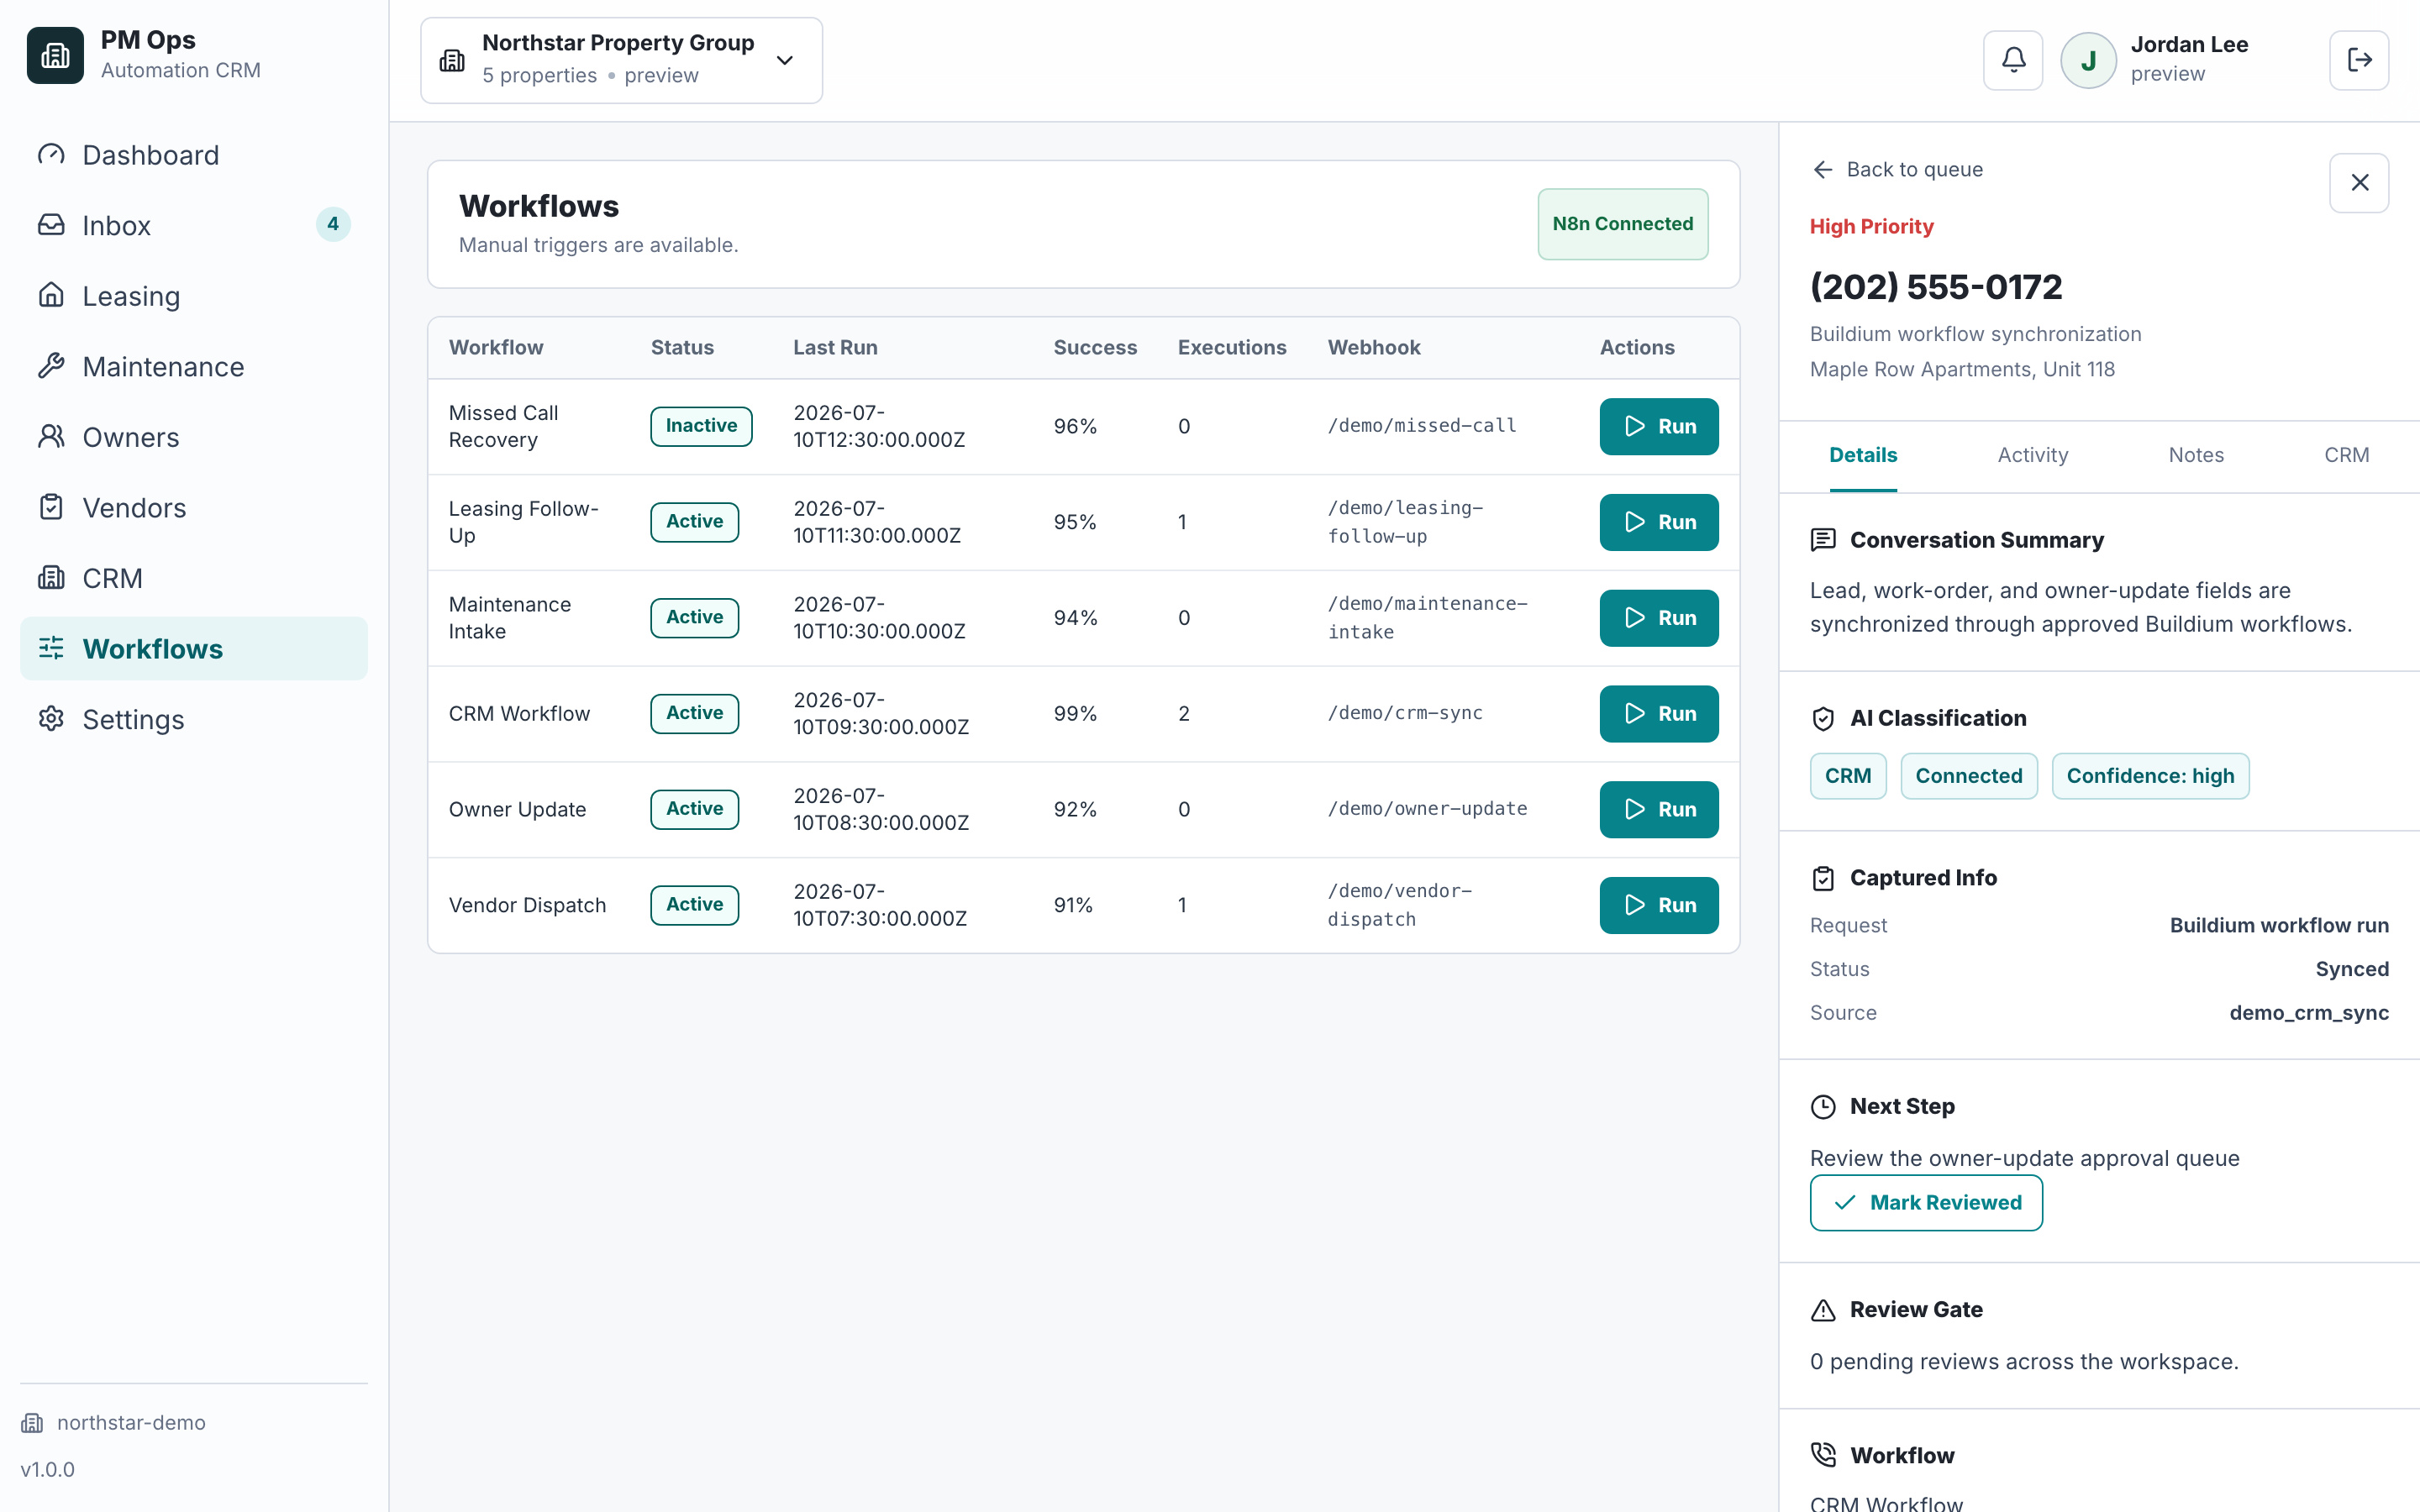Click the /demo/owner-update webhook path
Image resolution: width=2420 pixels, height=1512 pixels.
(x=1427, y=809)
